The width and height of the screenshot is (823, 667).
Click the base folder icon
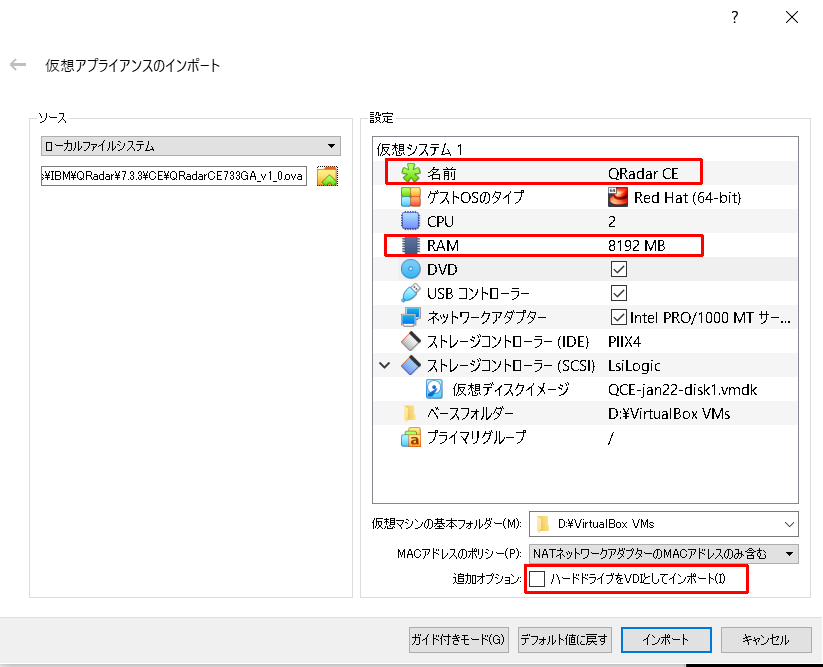(410, 414)
